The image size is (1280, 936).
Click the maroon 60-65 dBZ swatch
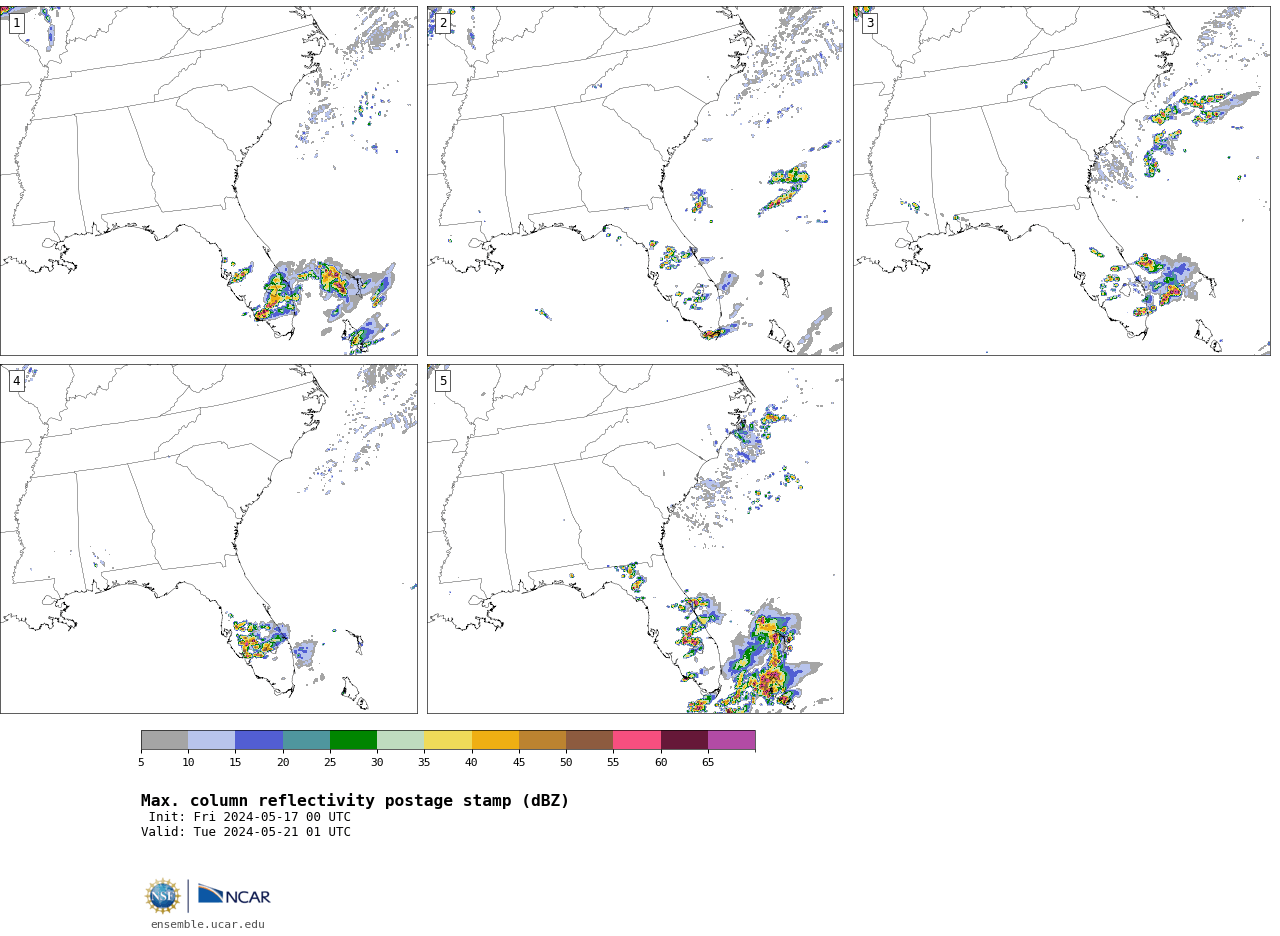point(684,740)
